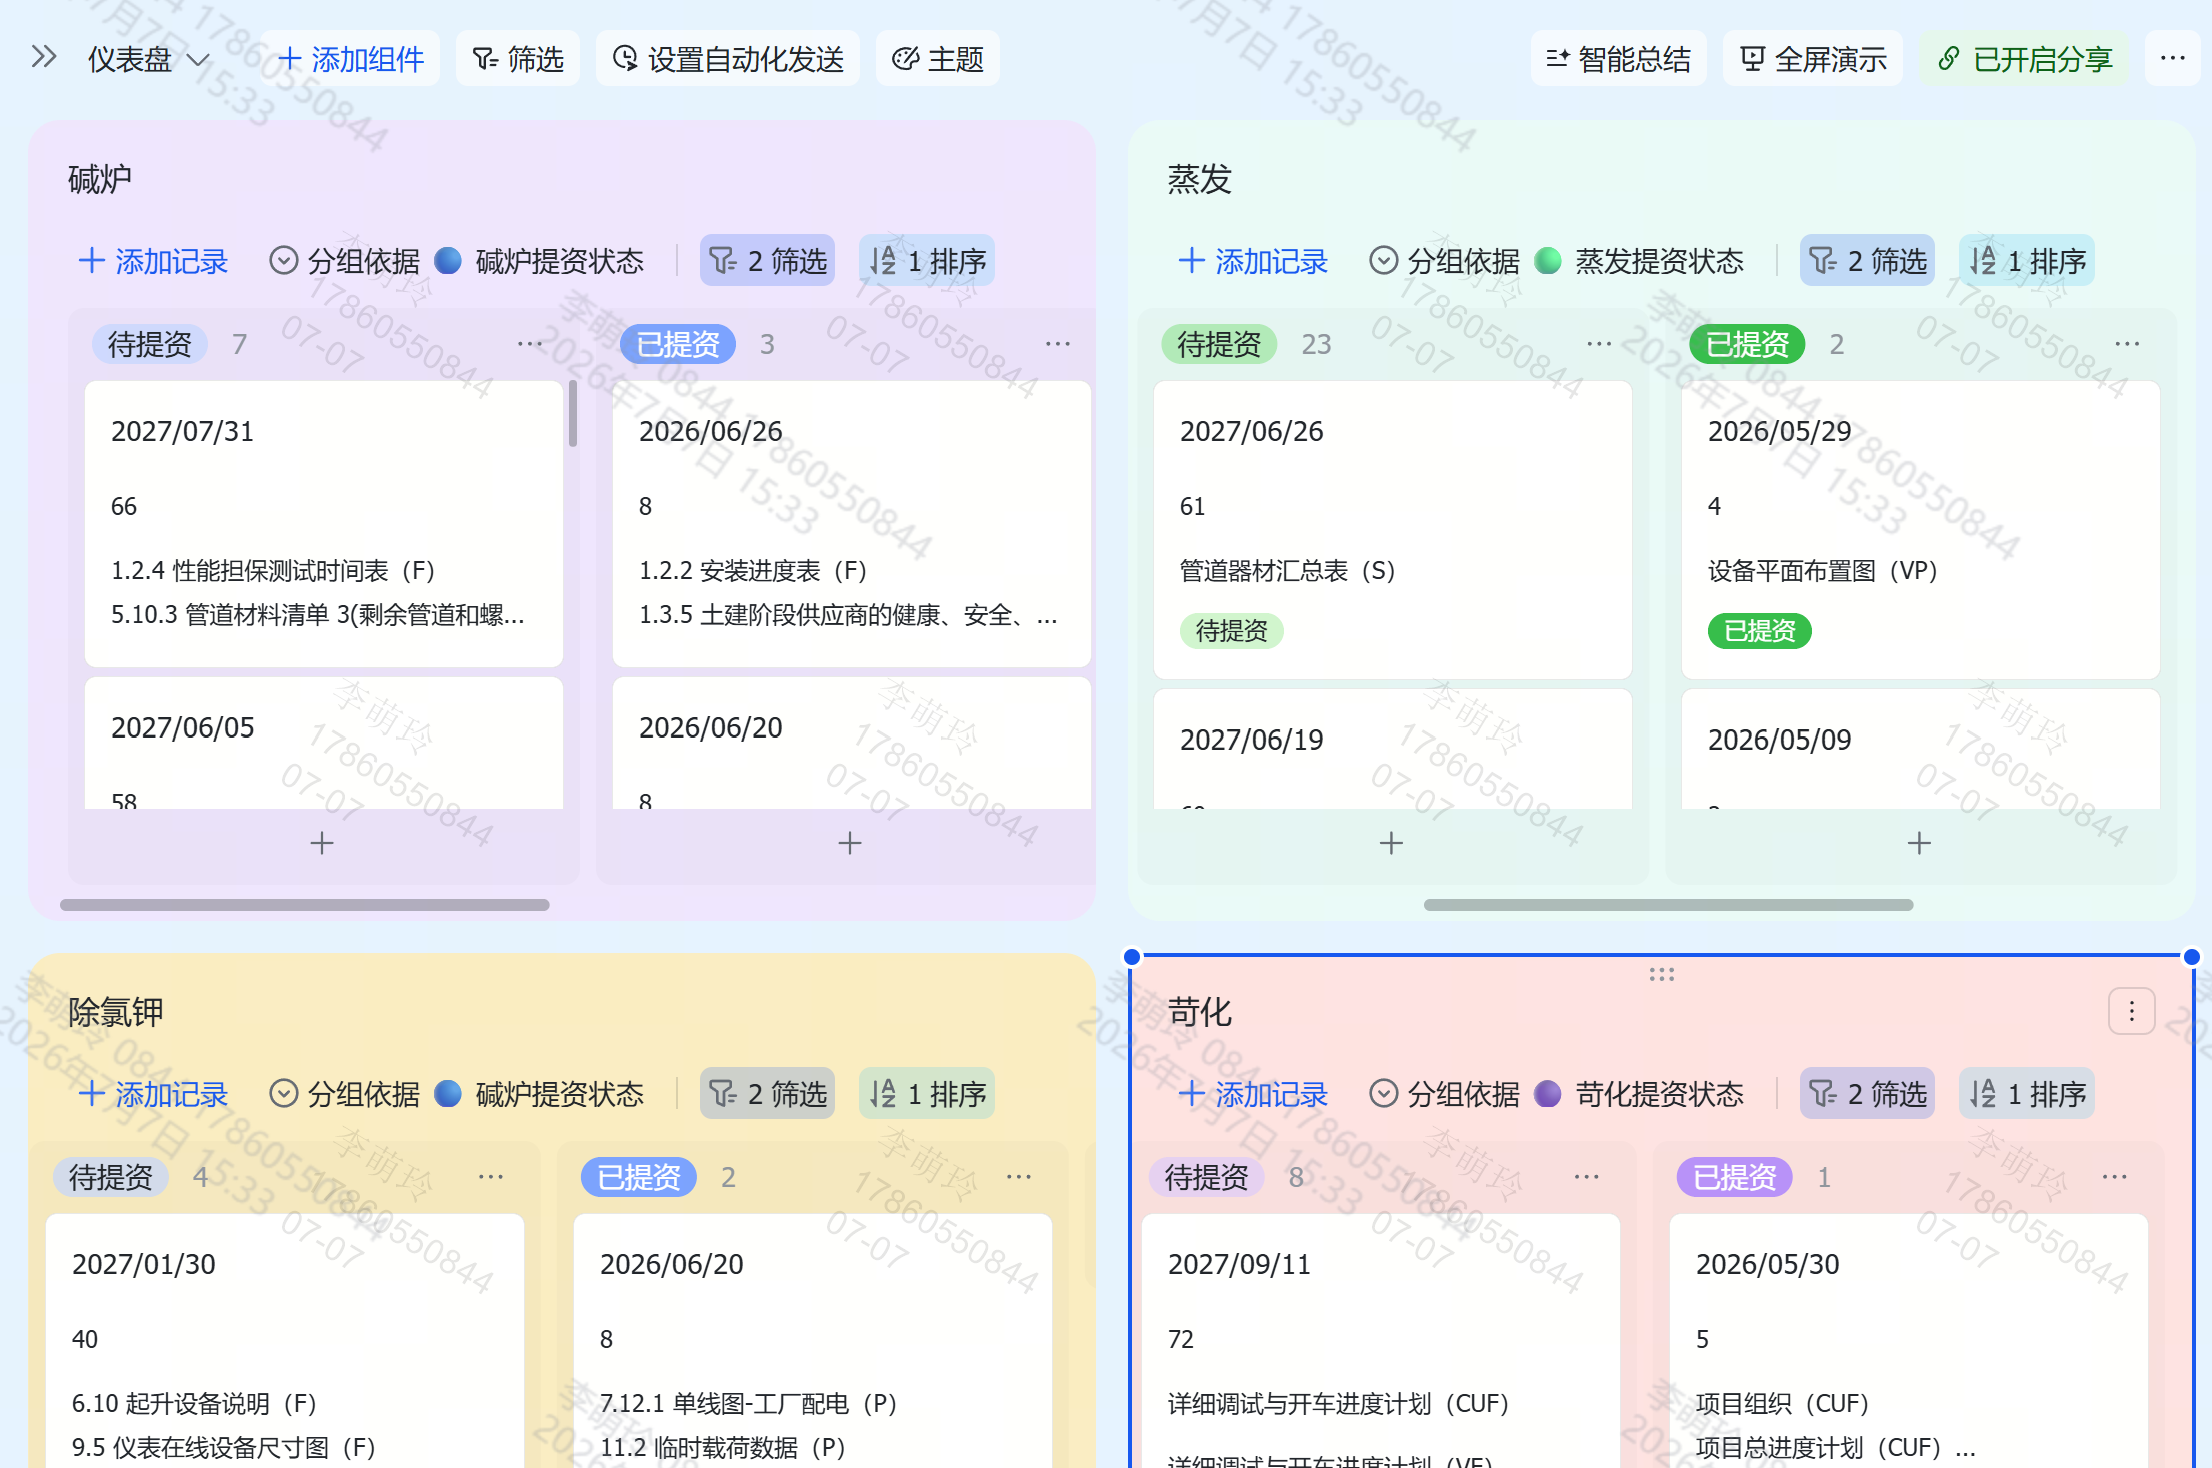Open 除氯钾 card dated 2026/06/20
2212x1468 pixels.
(x=813, y=1341)
